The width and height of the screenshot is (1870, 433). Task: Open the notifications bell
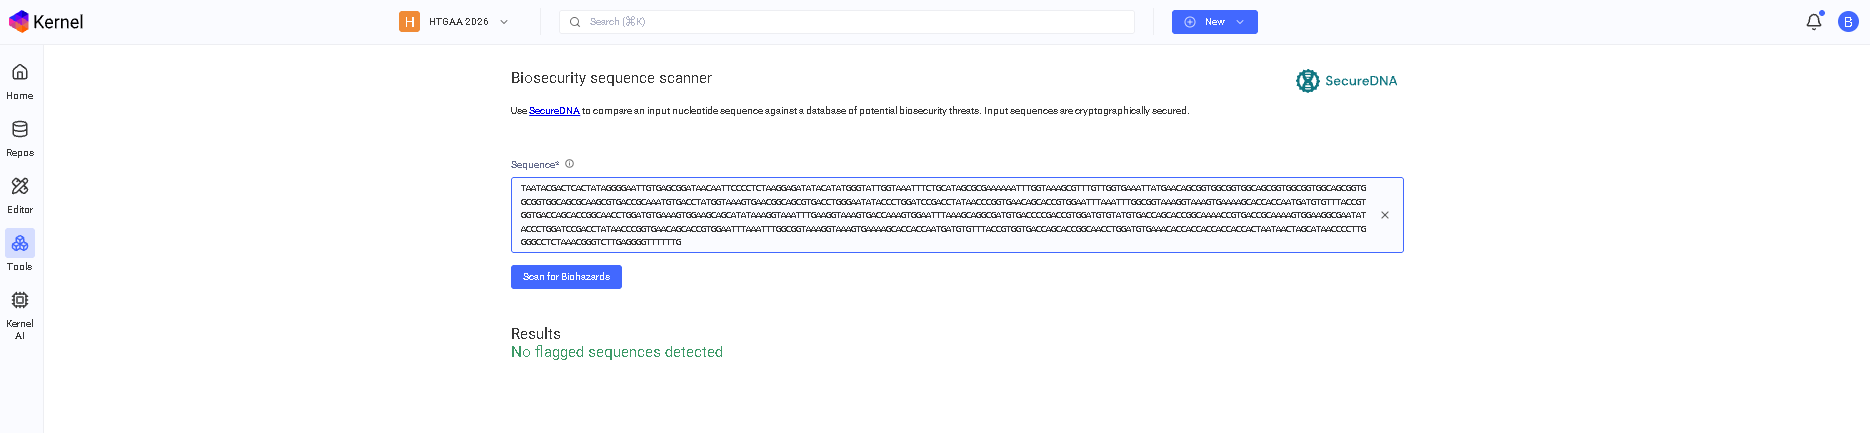click(1814, 22)
